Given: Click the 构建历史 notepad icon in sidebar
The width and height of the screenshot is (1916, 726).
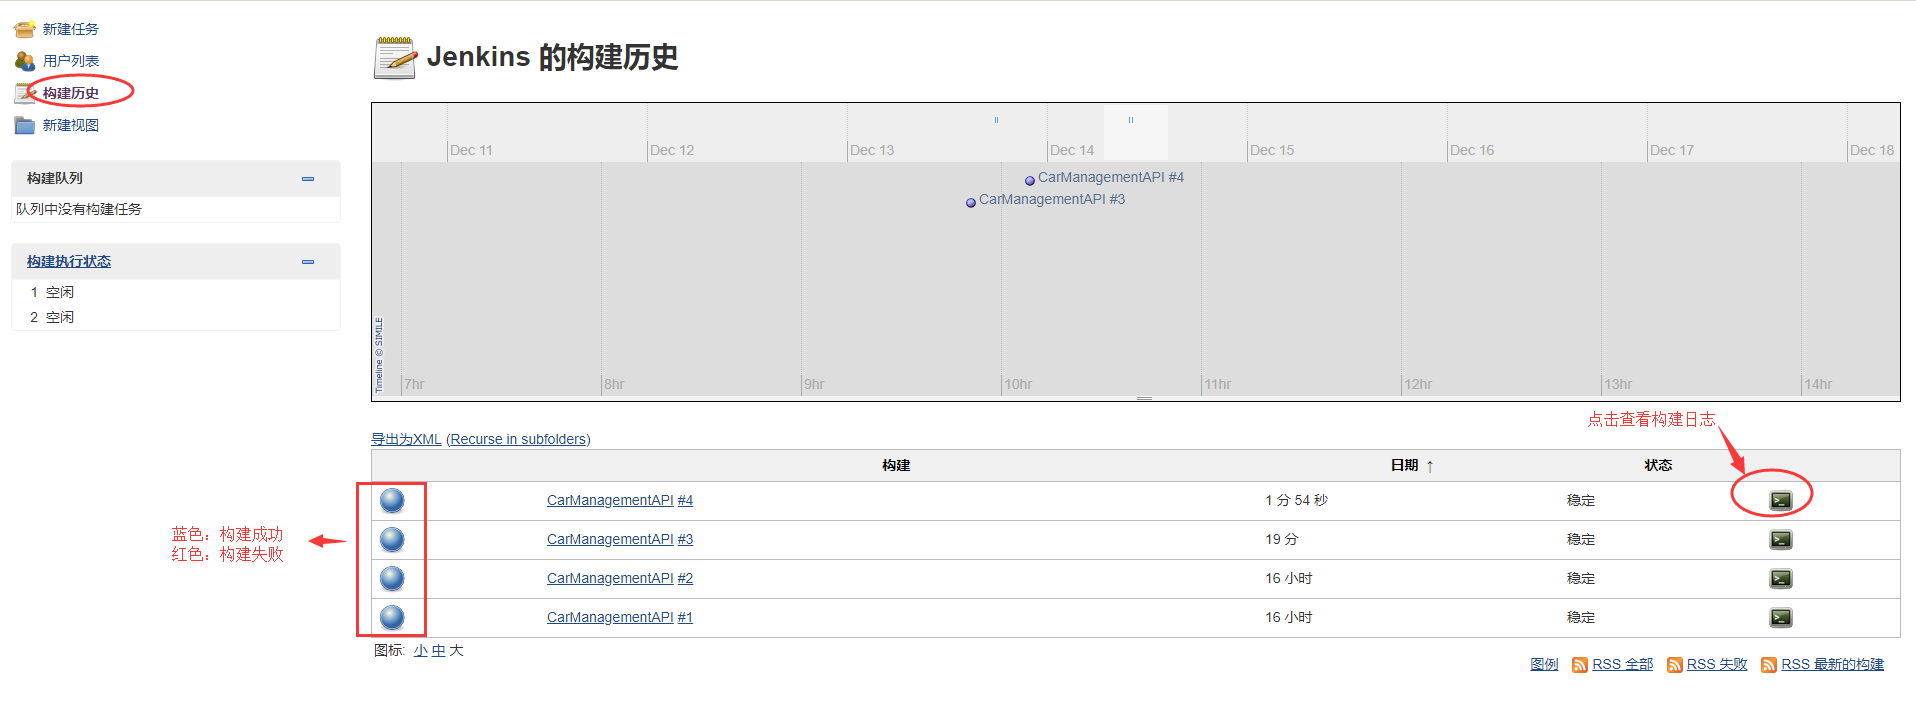Looking at the screenshot, I should click(x=25, y=93).
